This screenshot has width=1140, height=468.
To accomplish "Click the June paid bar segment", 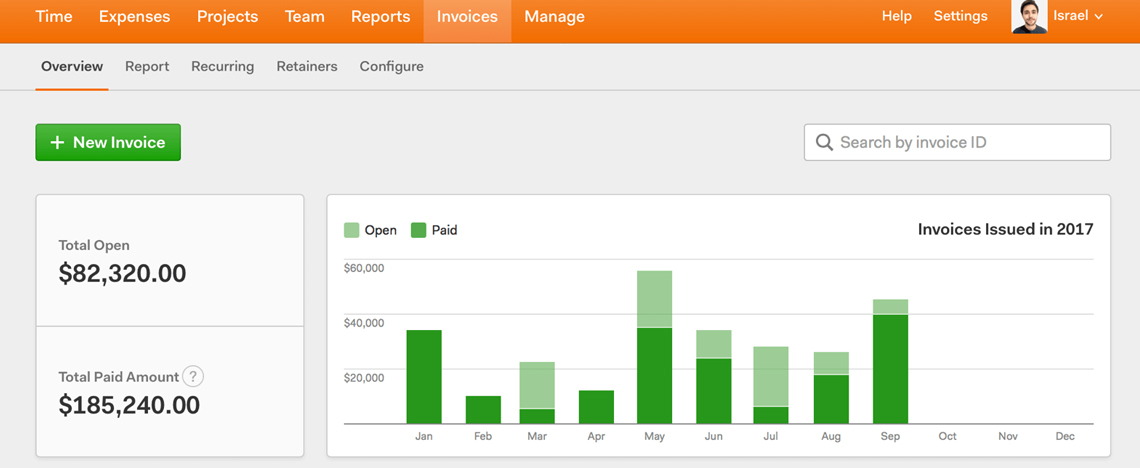I will coord(714,391).
